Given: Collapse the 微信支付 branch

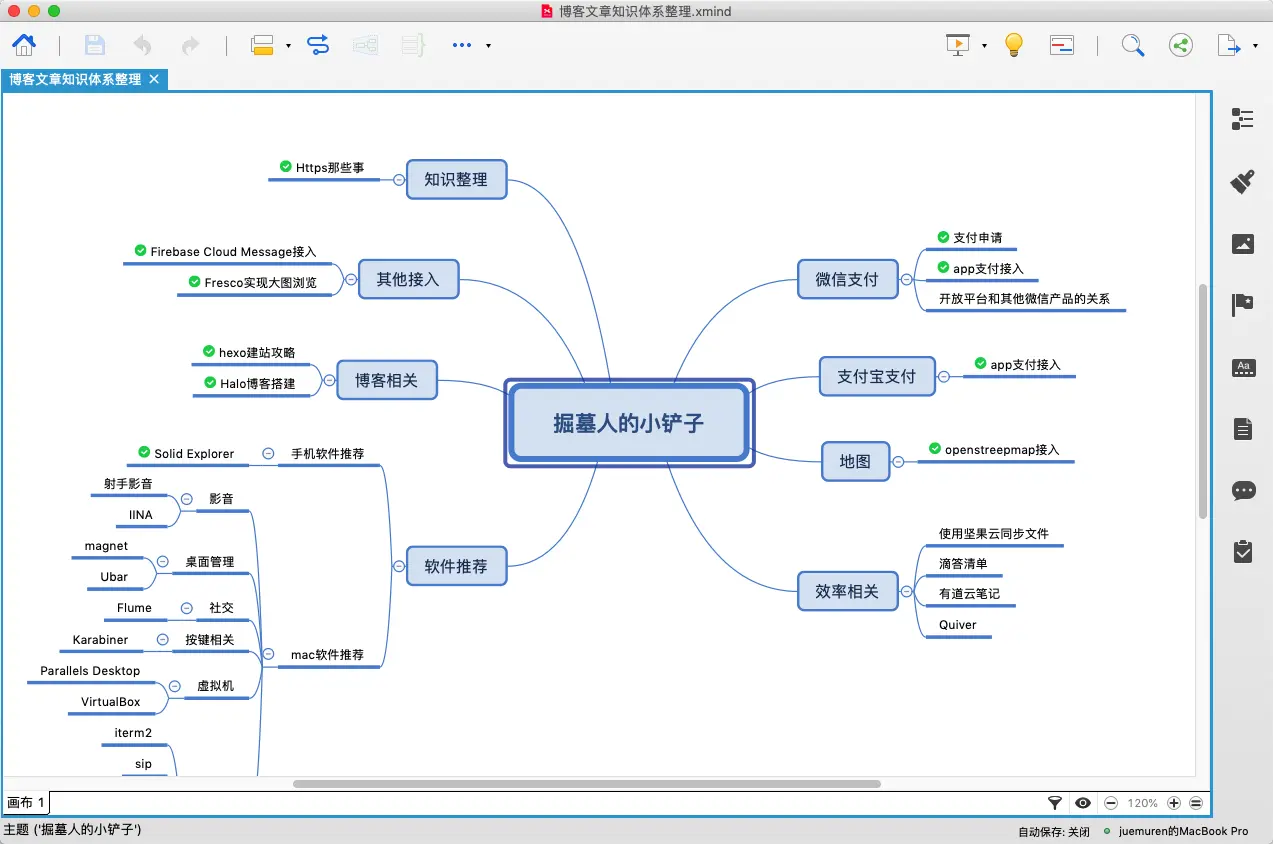Looking at the screenshot, I should [x=906, y=280].
